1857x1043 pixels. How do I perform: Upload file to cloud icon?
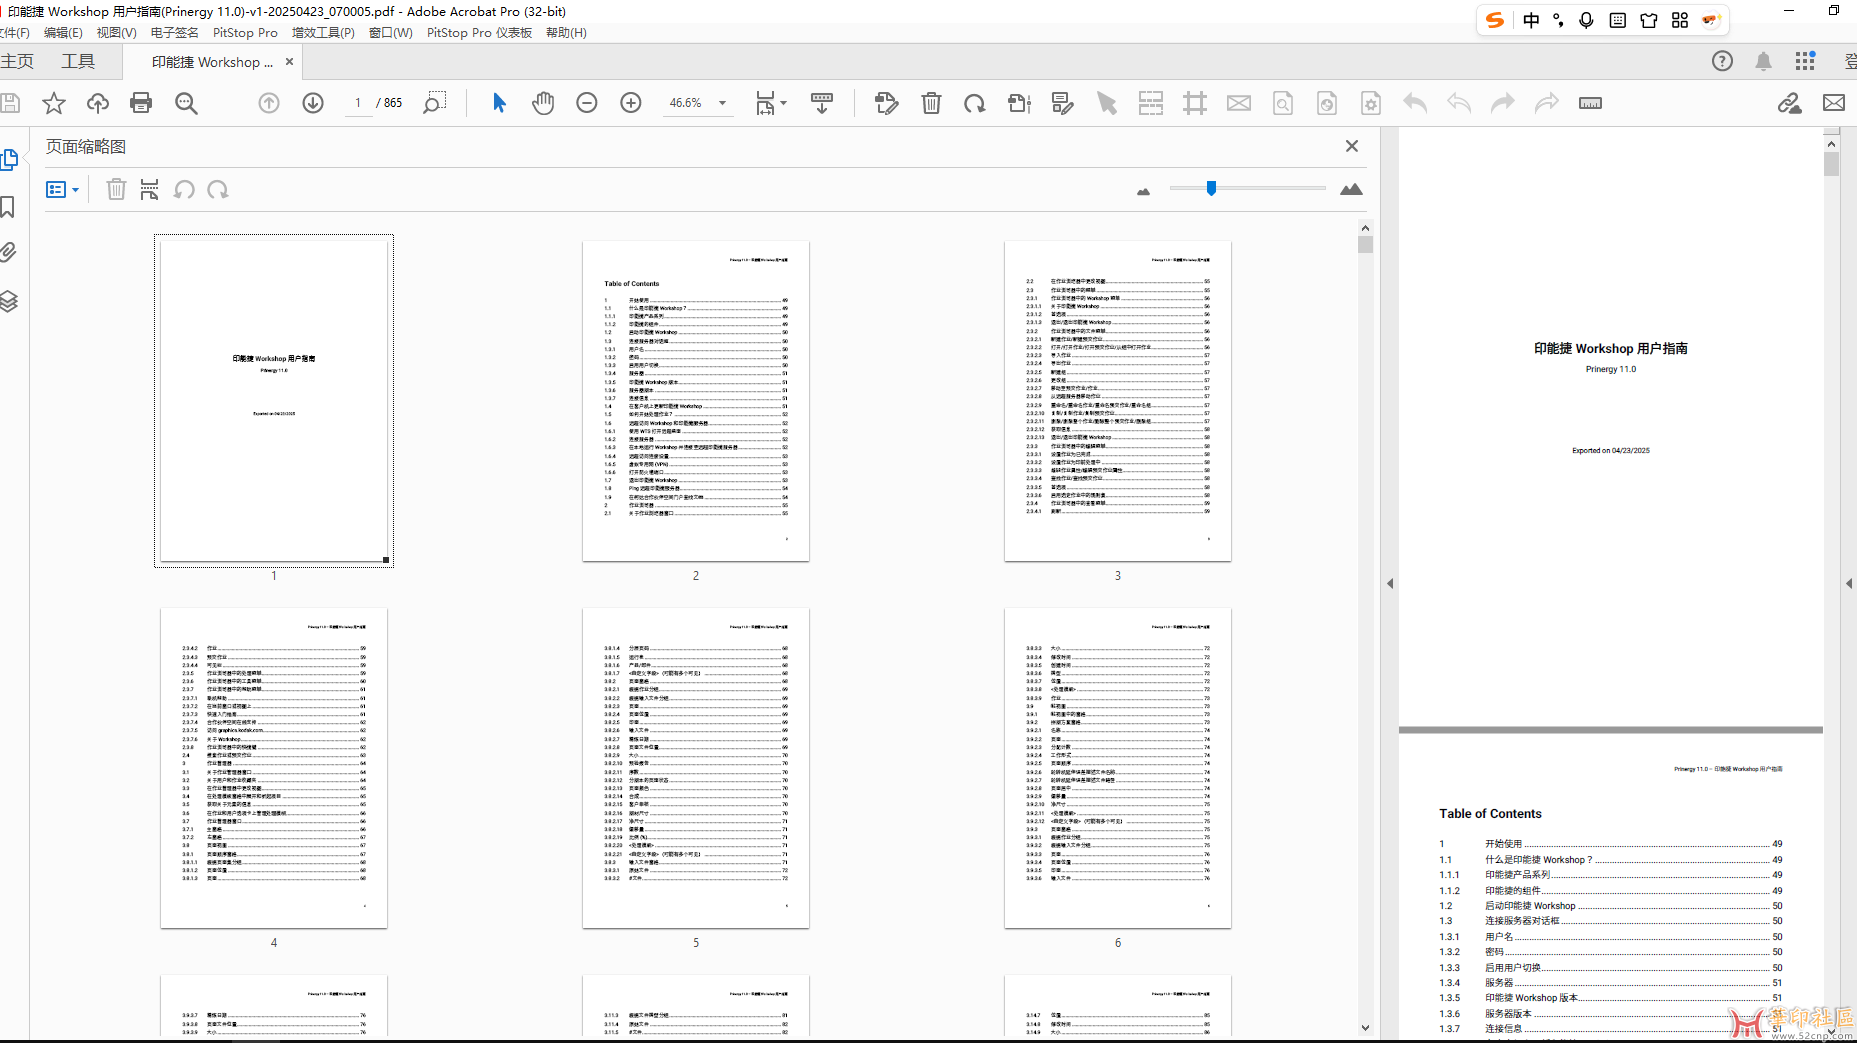(x=98, y=103)
